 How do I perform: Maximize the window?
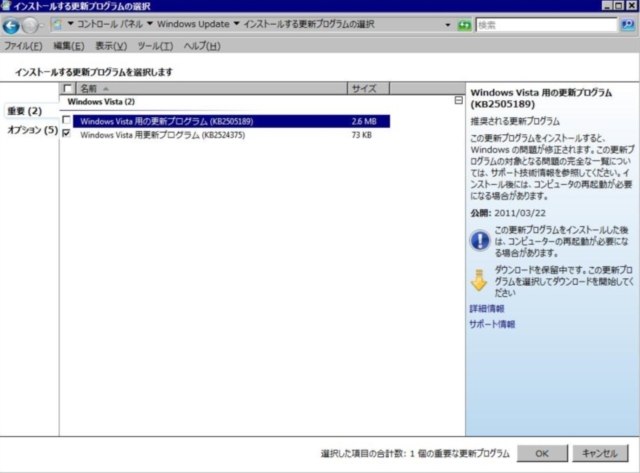pyautogui.click(x=619, y=5)
